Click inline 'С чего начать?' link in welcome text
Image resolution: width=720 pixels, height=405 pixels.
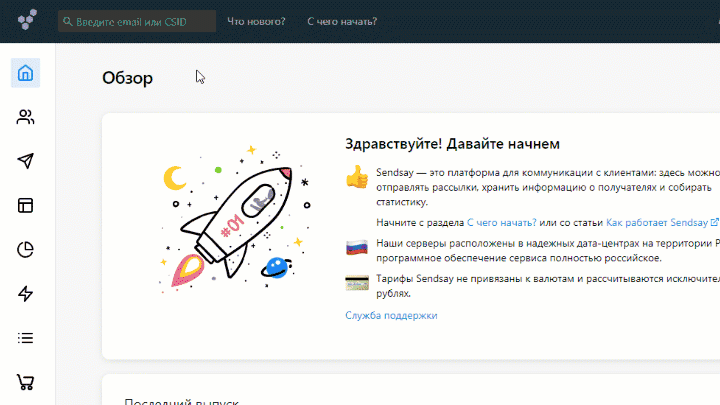502,222
